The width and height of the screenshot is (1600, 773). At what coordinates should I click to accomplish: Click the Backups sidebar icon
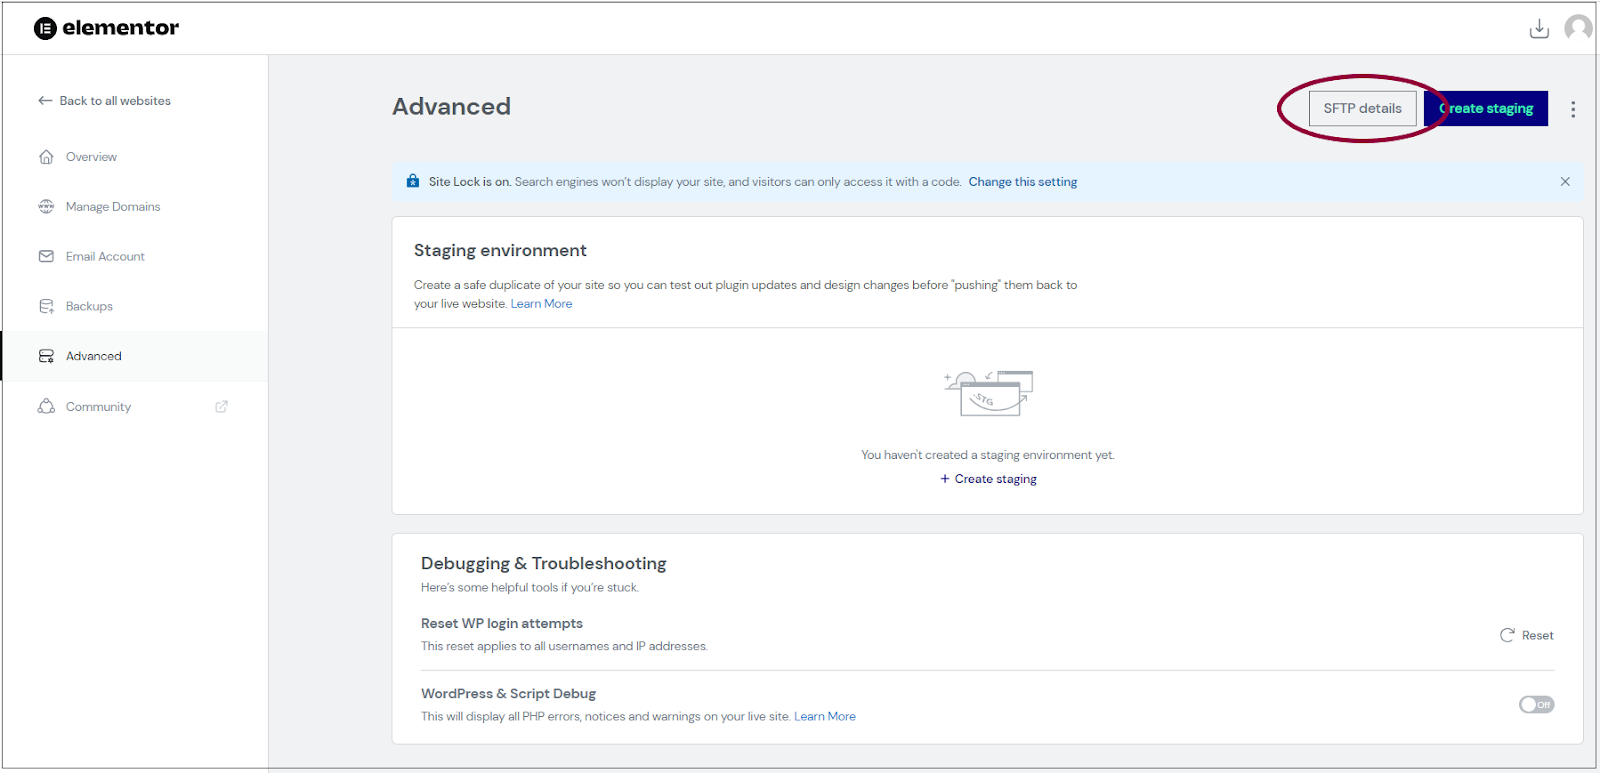tap(46, 306)
